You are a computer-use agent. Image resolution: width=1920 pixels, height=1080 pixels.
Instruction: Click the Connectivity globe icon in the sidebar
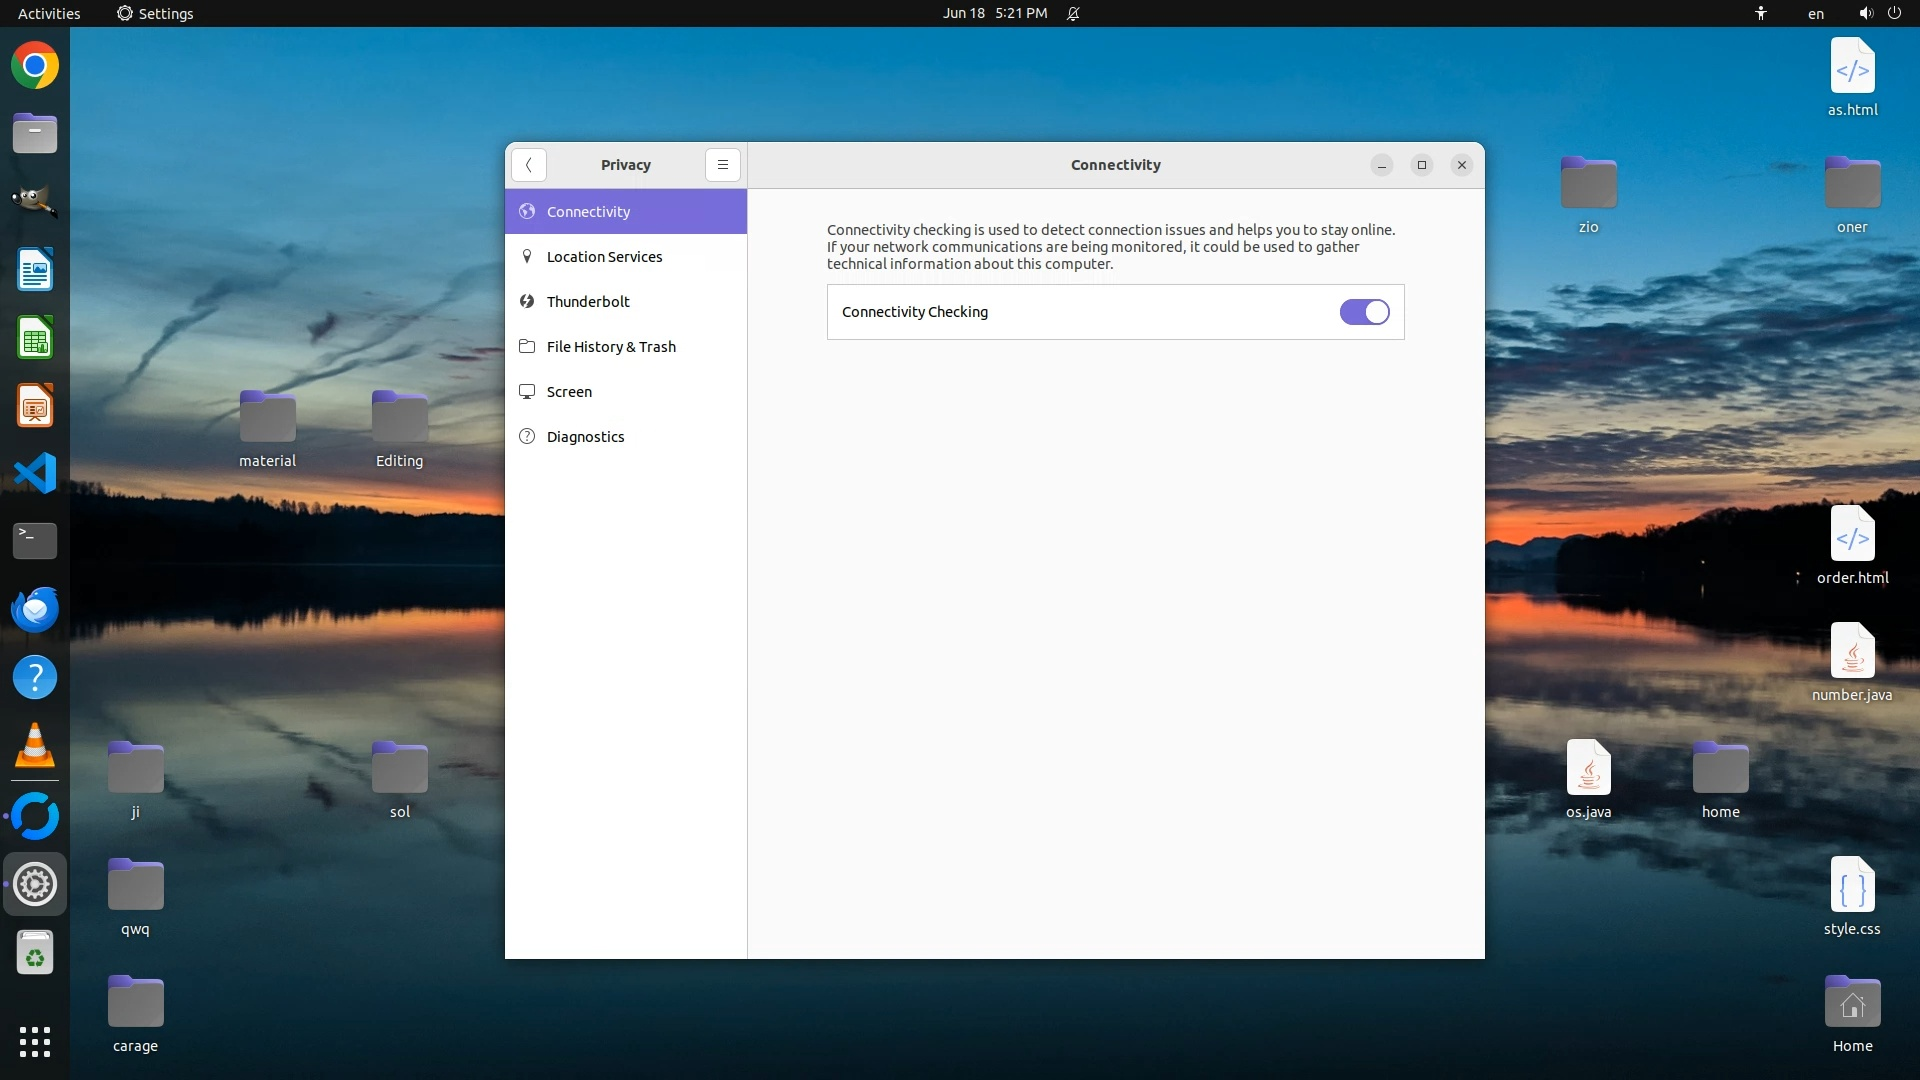(x=527, y=212)
